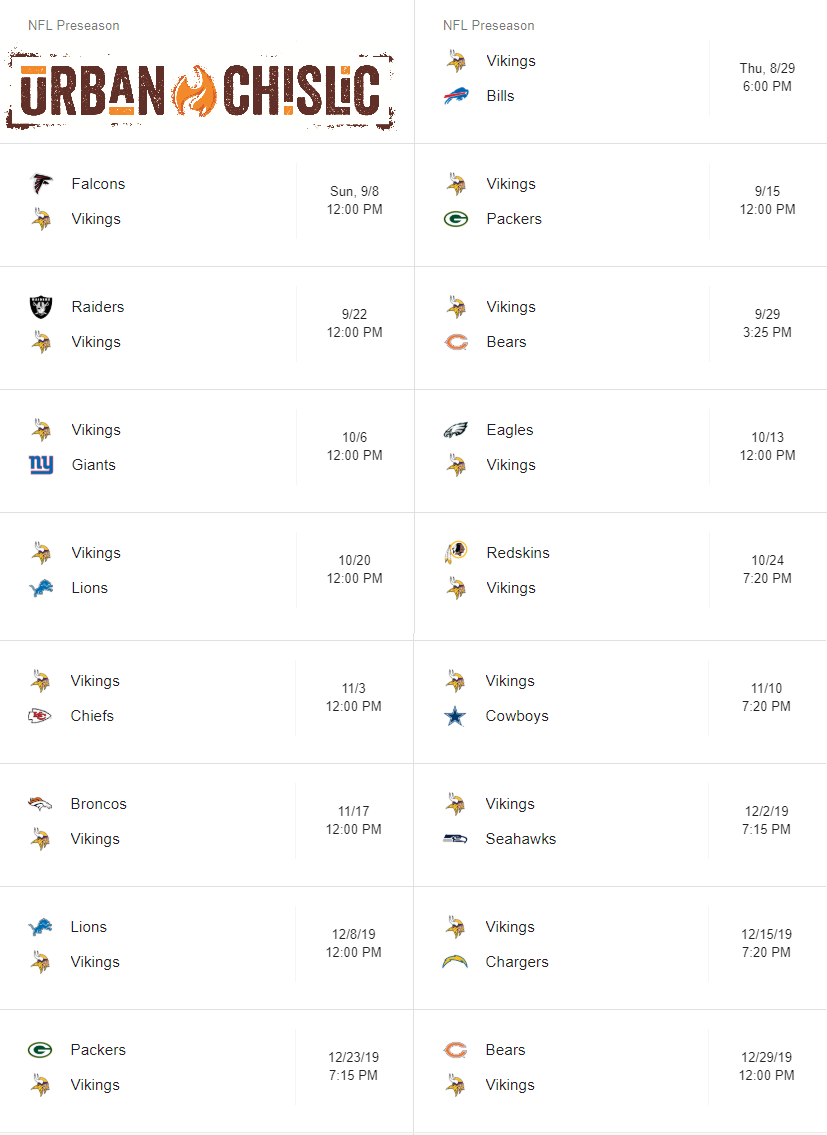Click the Chiefs arrowhead logo

pyautogui.click(x=40, y=716)
